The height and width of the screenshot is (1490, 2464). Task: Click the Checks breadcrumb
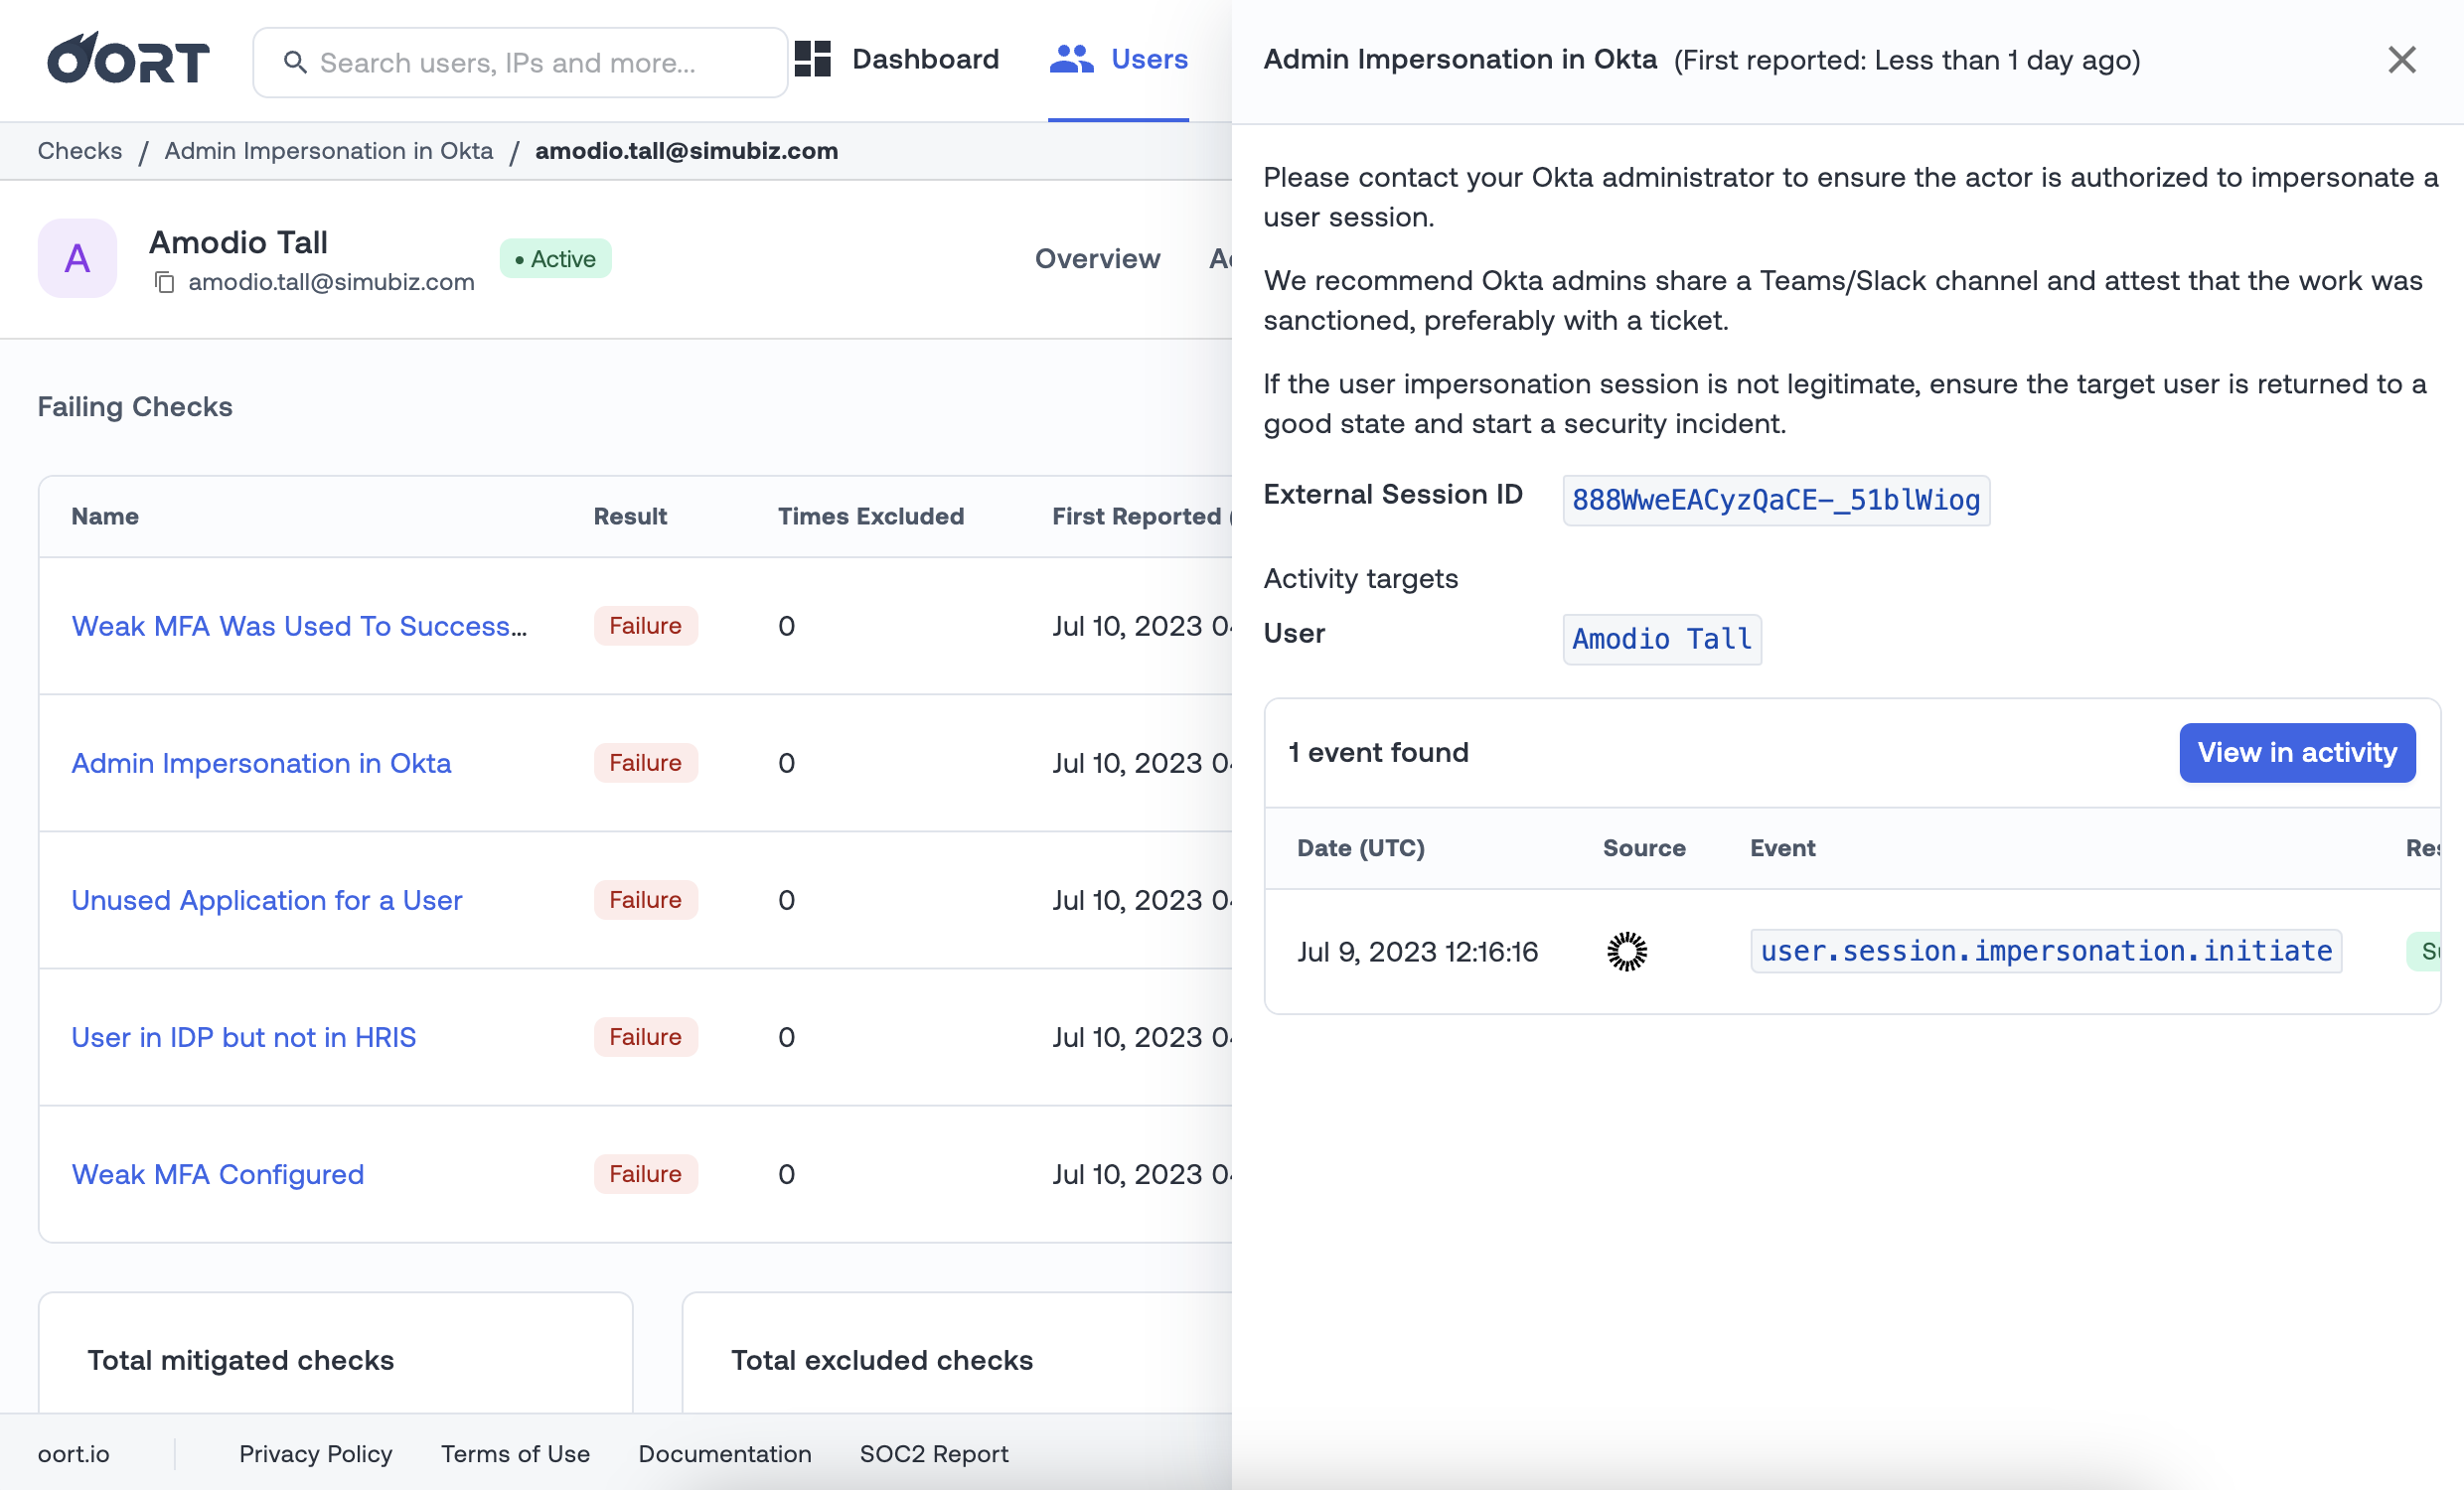(x=80, y=151)
